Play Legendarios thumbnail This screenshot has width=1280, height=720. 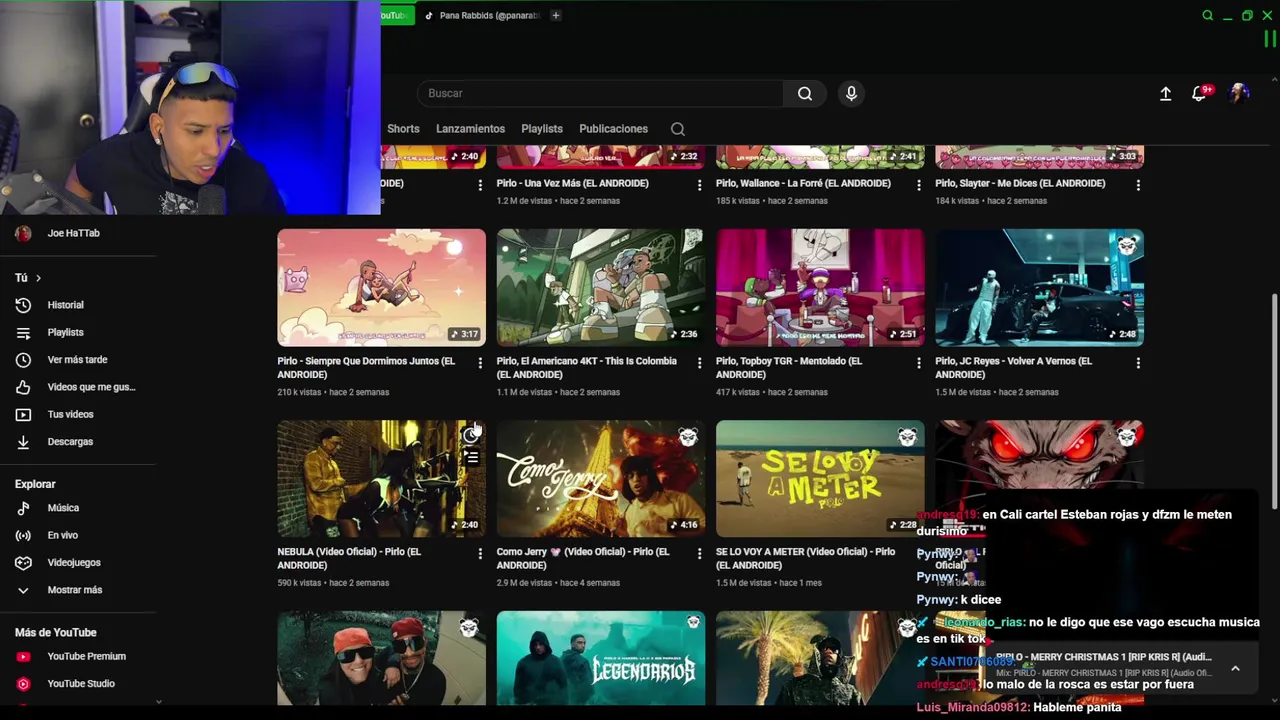pos(600,658)
